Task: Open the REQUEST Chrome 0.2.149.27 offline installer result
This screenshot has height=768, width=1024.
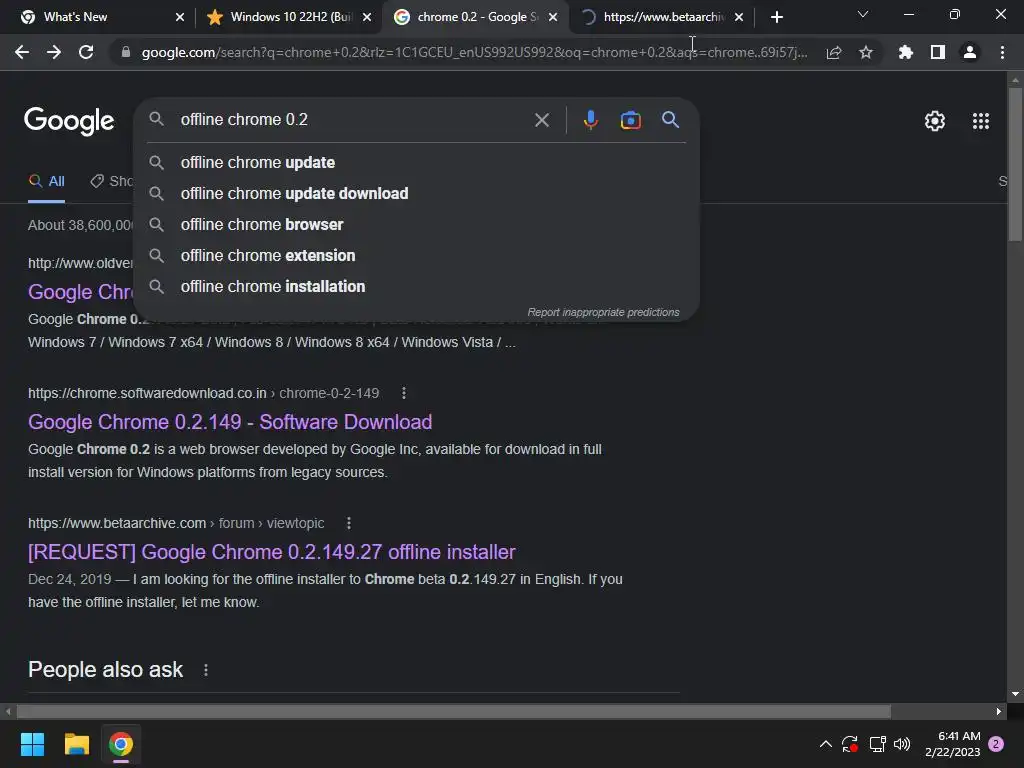Action: (x=272, y=552)
